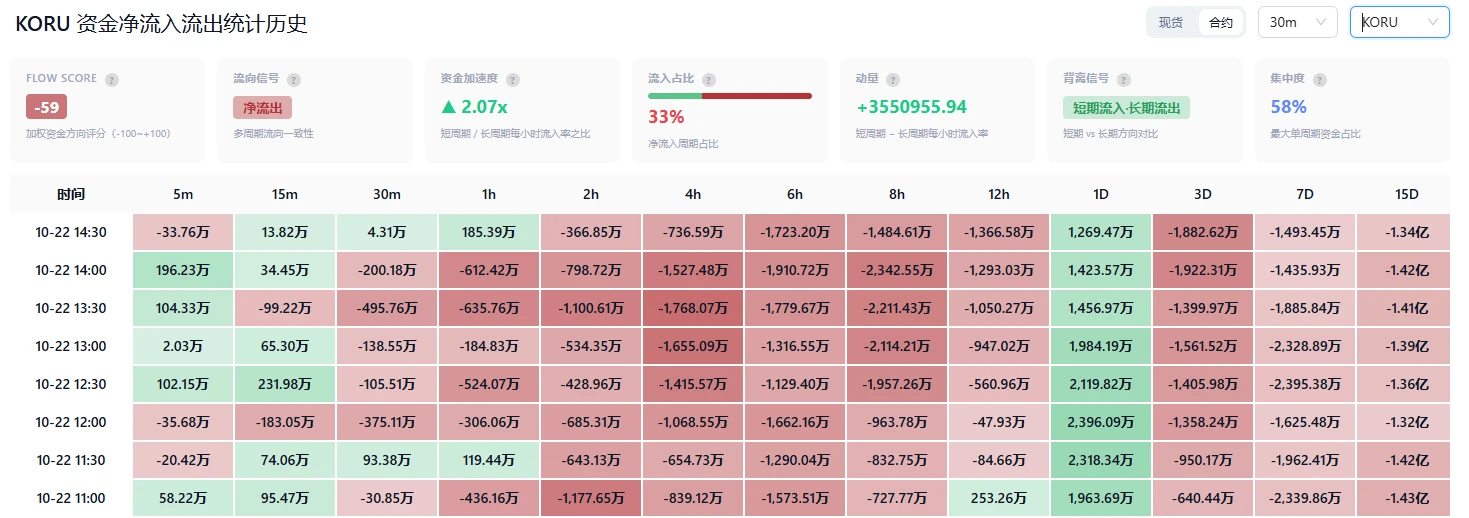Click the 15D column header
The height and width of the screenshot is (518, 1469).
click(x=1407, y=194)
